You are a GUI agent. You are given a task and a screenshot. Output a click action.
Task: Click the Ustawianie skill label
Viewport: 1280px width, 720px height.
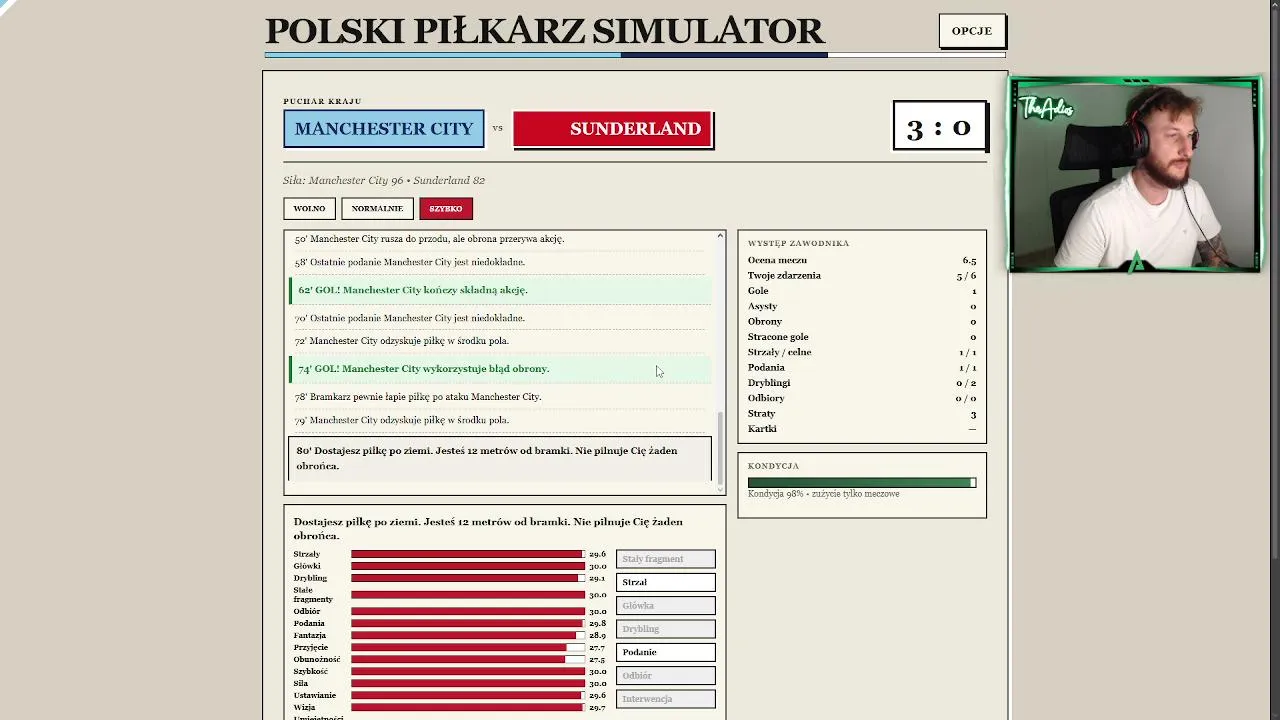pos(315,695)
